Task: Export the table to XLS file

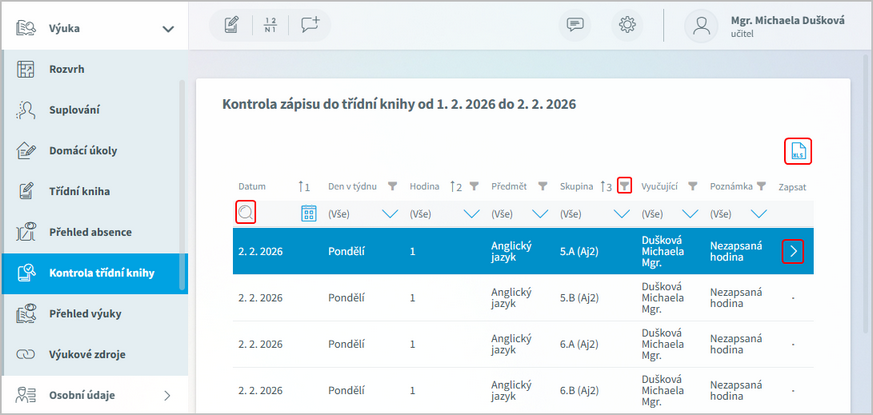Action: [798, 151]
